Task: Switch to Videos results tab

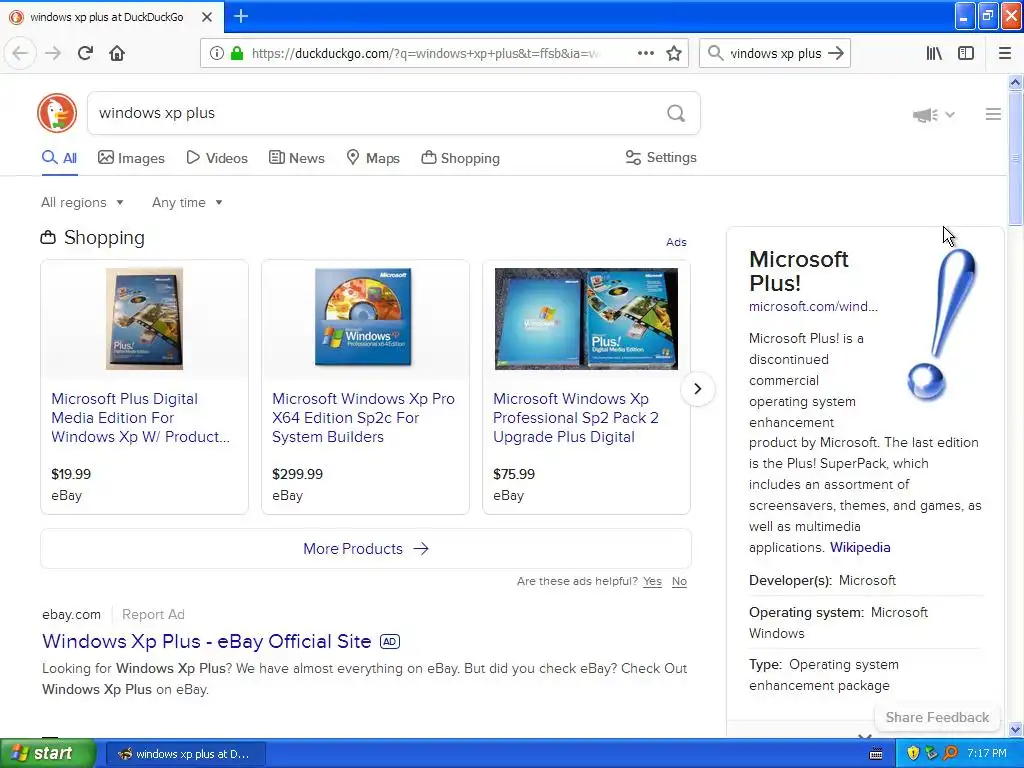Action: [217, 158]
